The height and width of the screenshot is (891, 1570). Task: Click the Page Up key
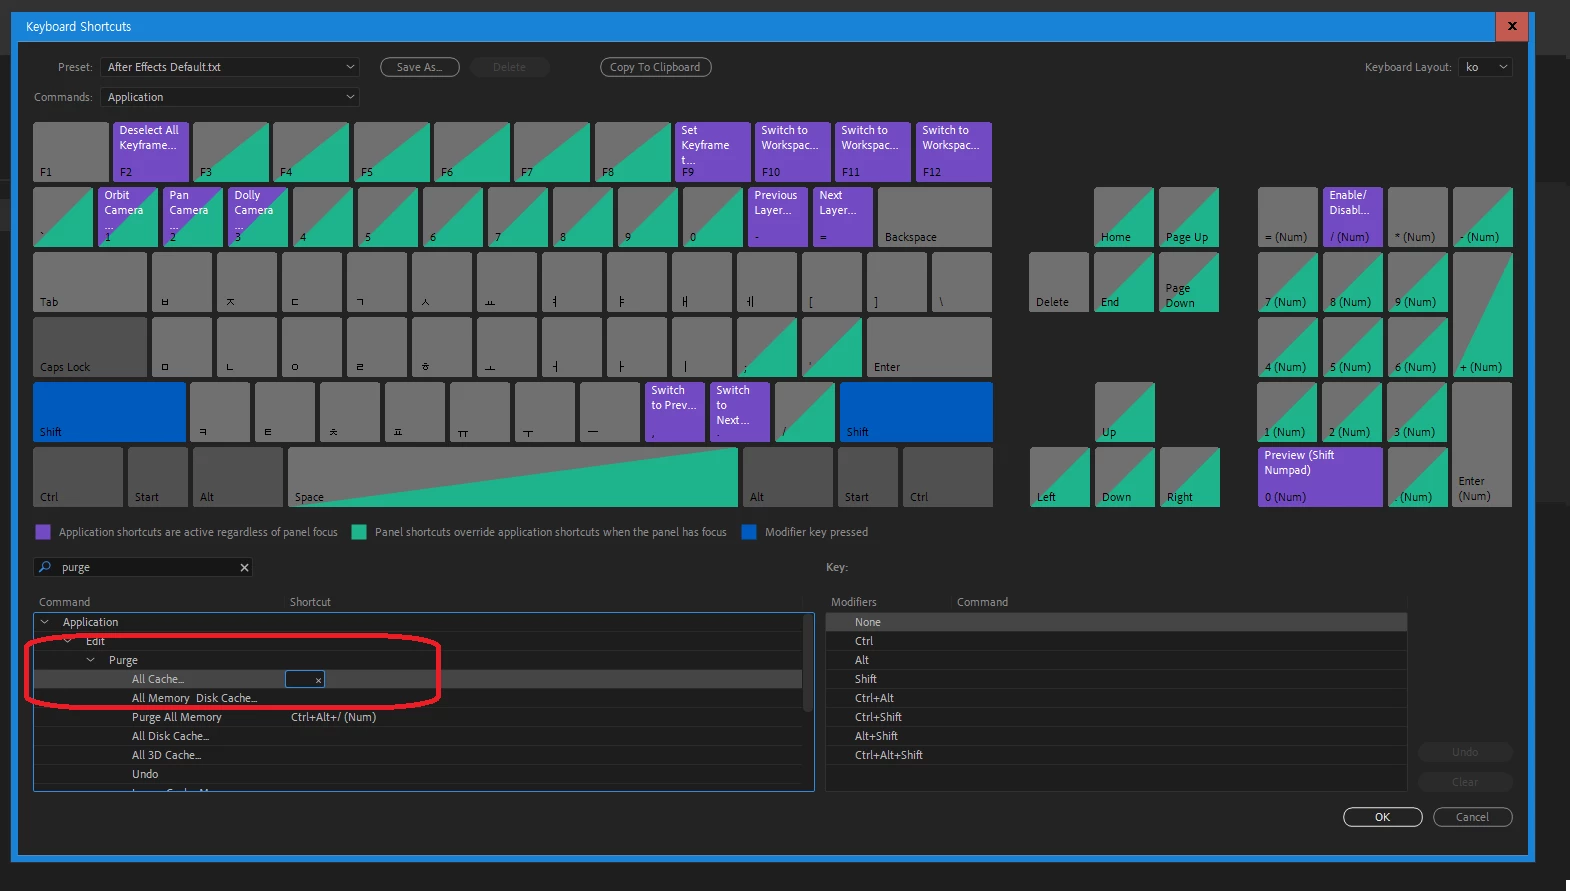pyautogui.click(x=1189, y=217)
